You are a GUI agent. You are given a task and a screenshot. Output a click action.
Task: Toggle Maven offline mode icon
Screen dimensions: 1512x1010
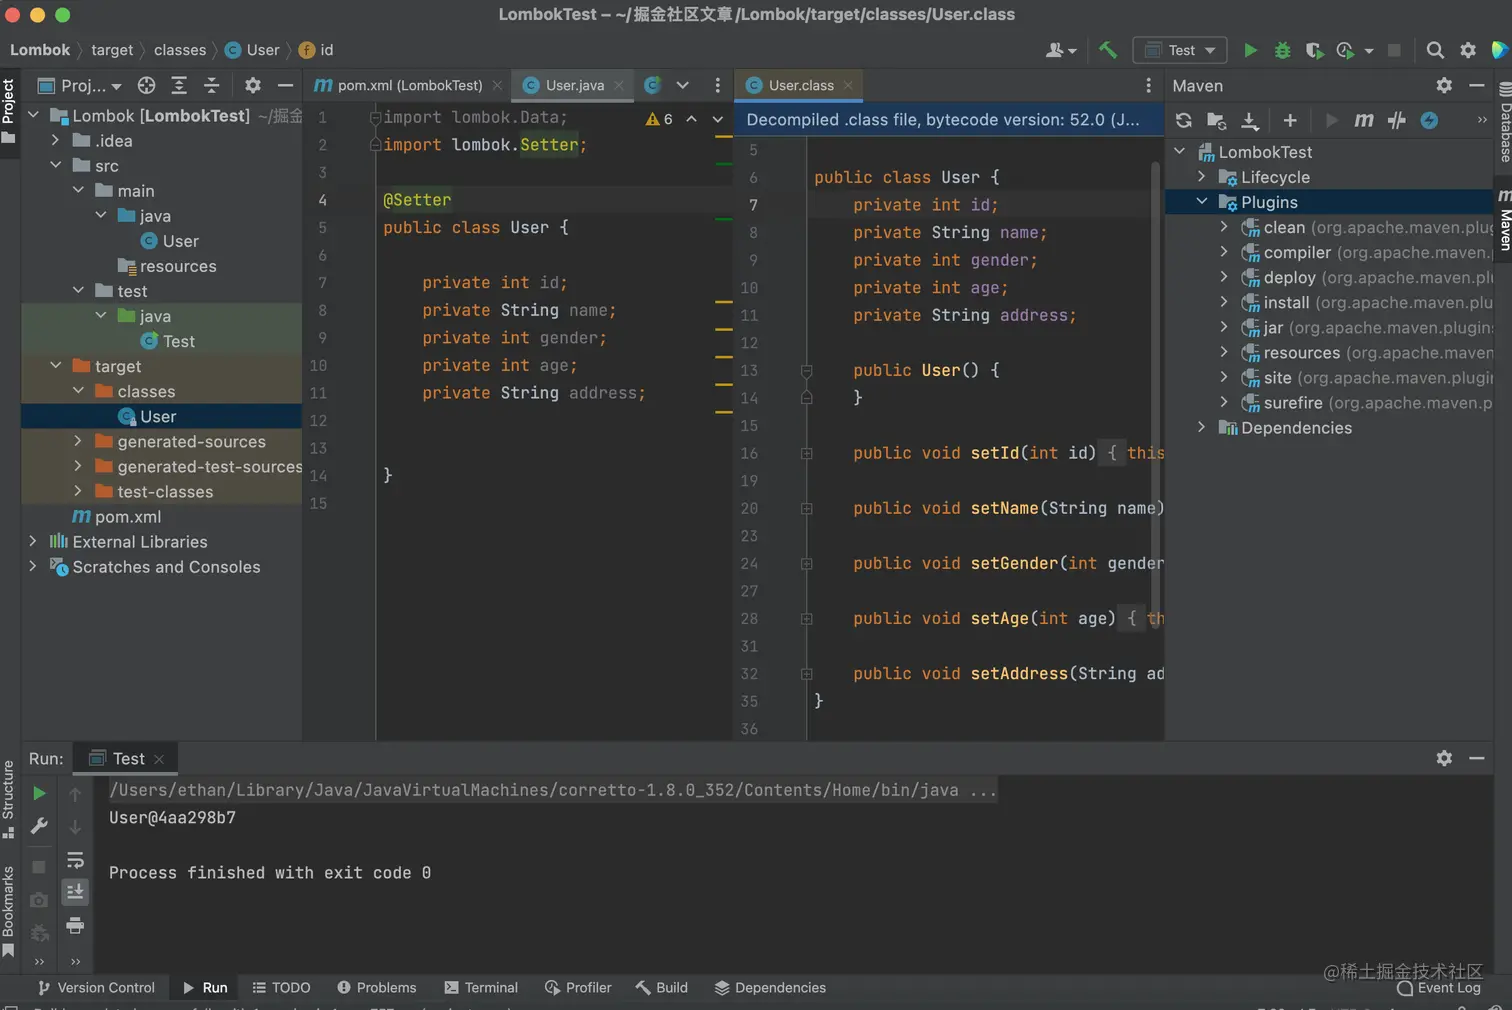[x=1397, y=121]
